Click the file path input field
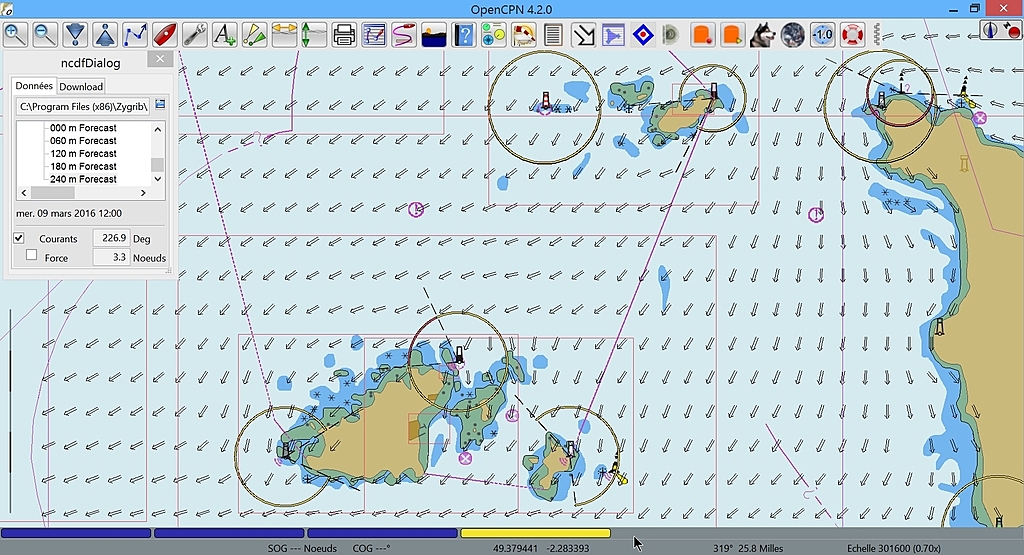 (83, 106)
